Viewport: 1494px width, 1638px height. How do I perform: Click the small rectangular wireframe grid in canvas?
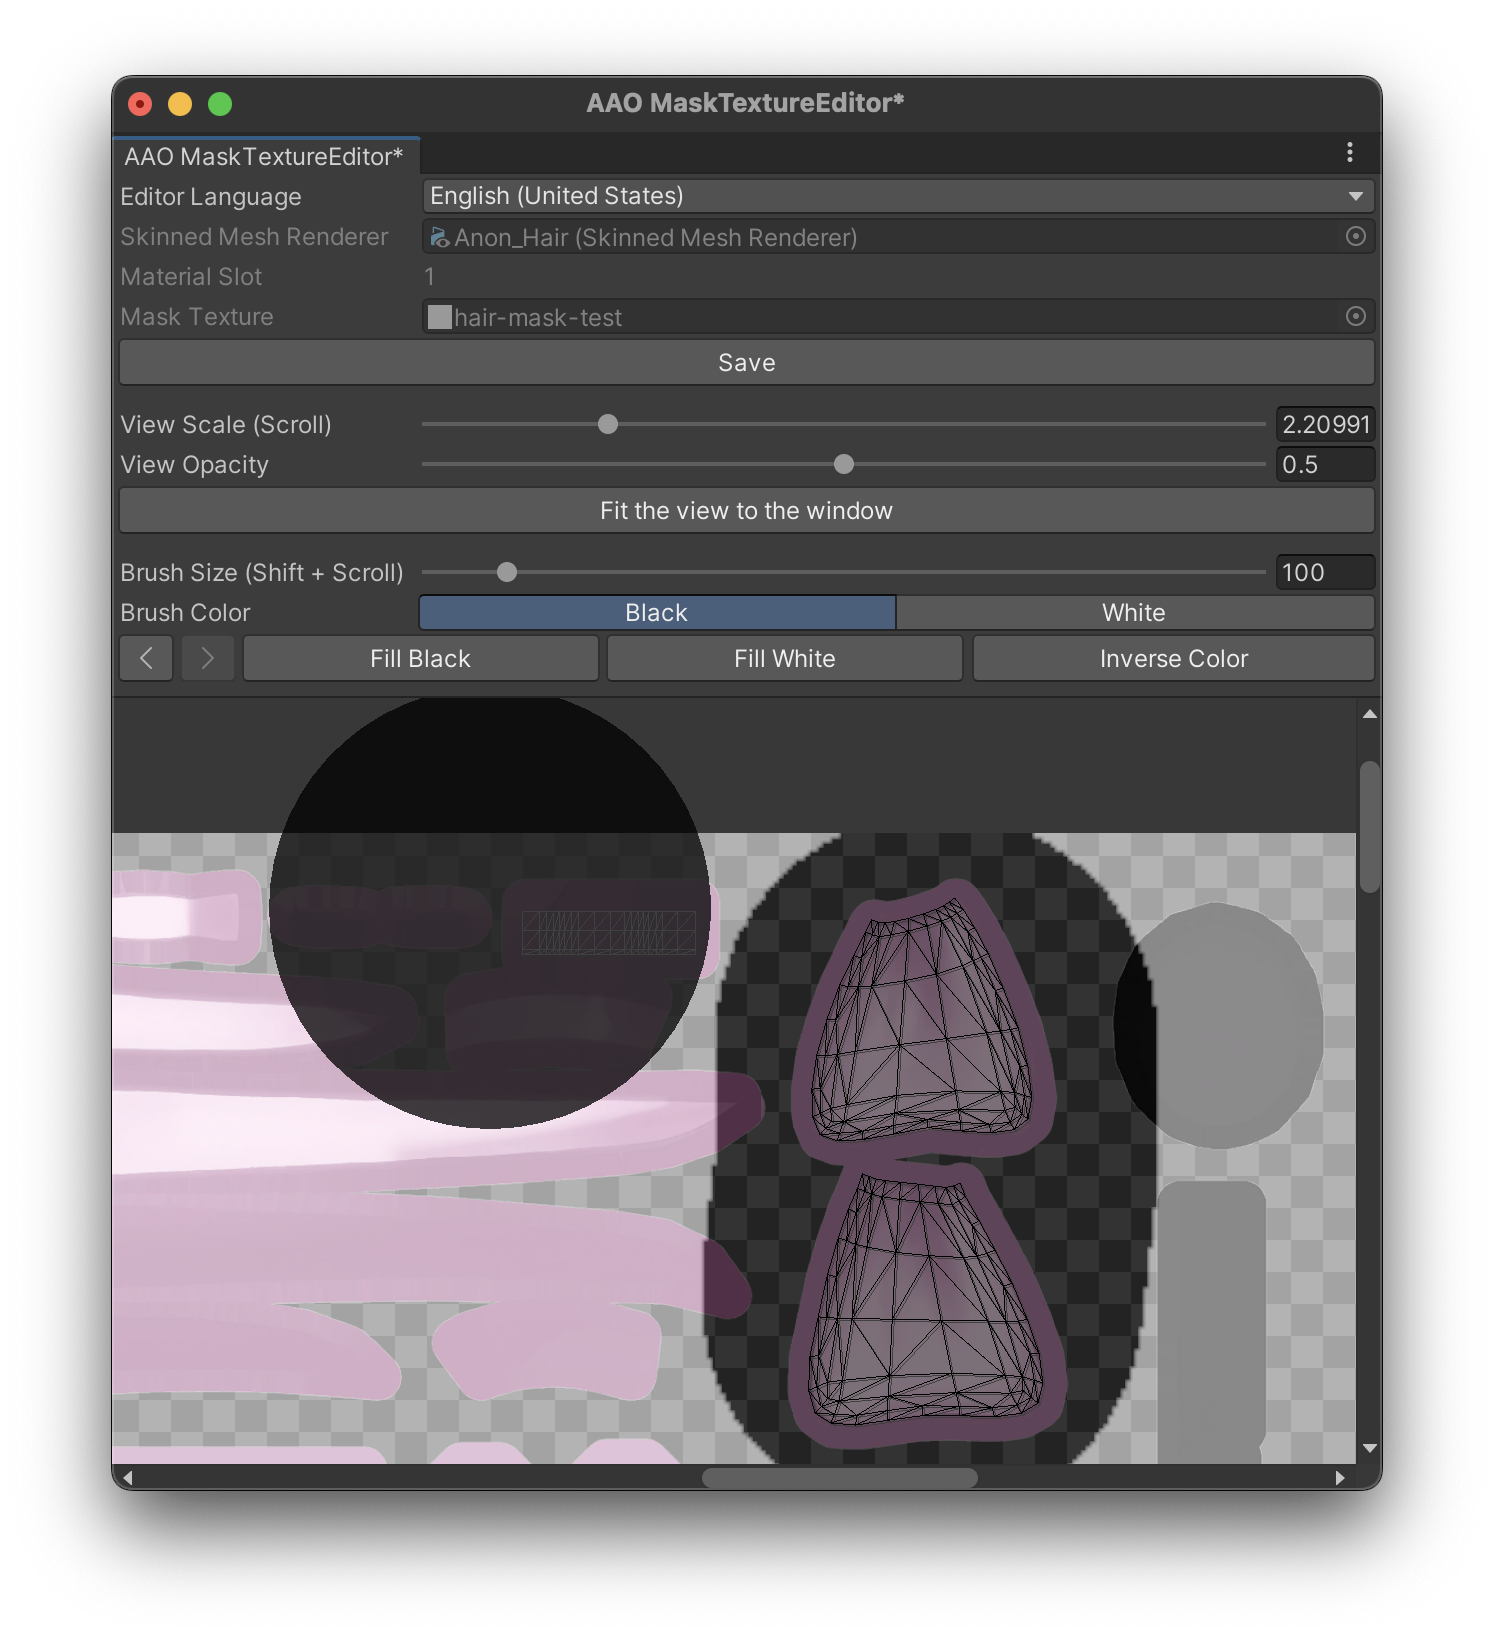coord(609,932)
